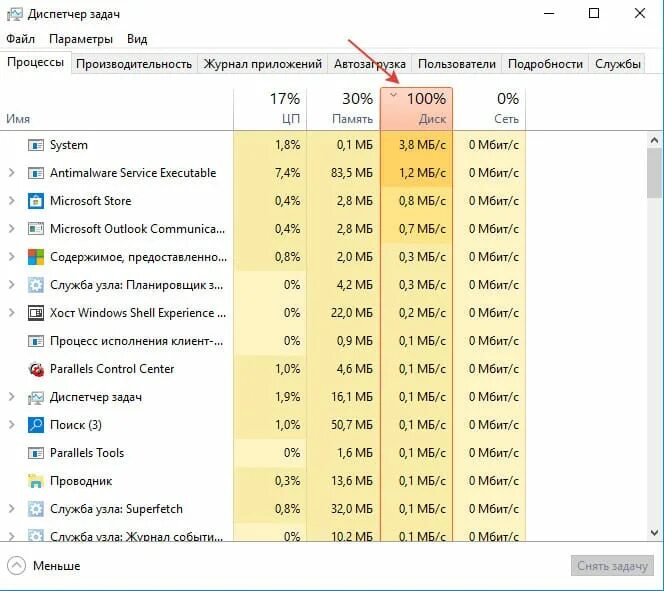Sort by the Диск 100% column header
Viewport: 664px width, 591px height.
[x=417, y=109]
